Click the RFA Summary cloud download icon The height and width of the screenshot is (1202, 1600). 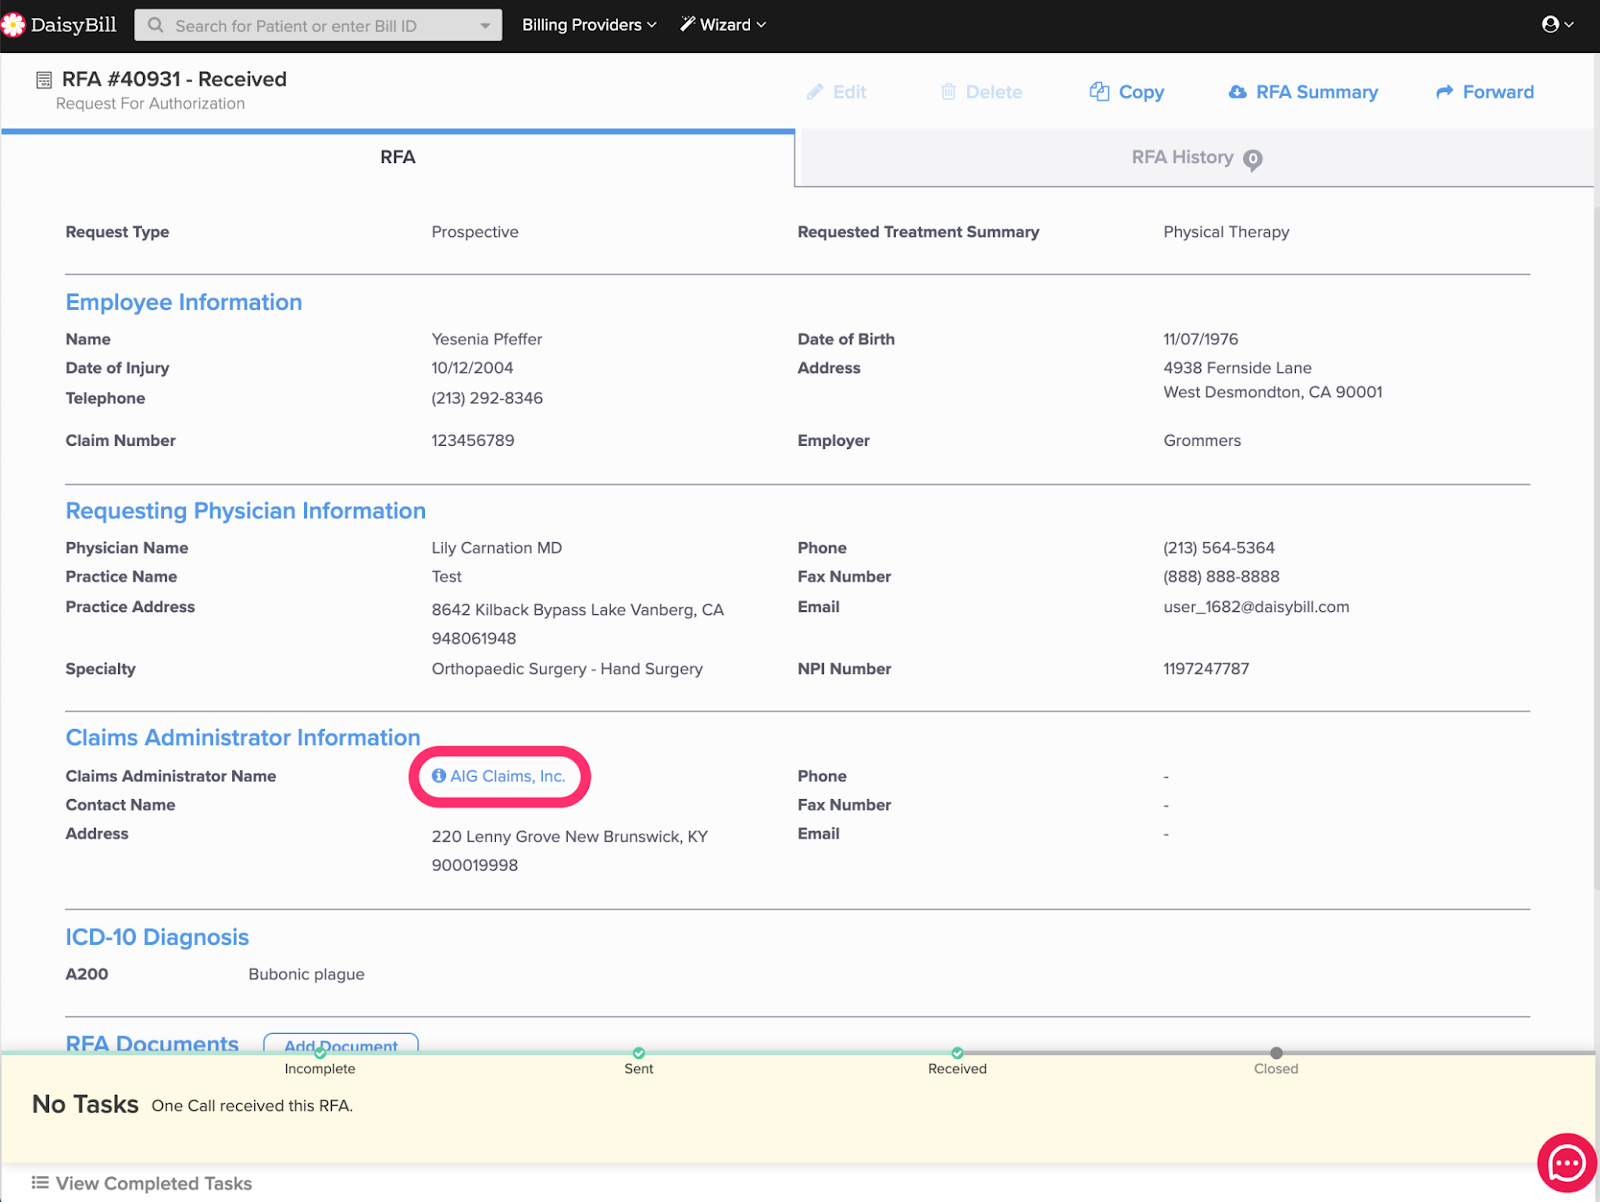(1237, 92)
